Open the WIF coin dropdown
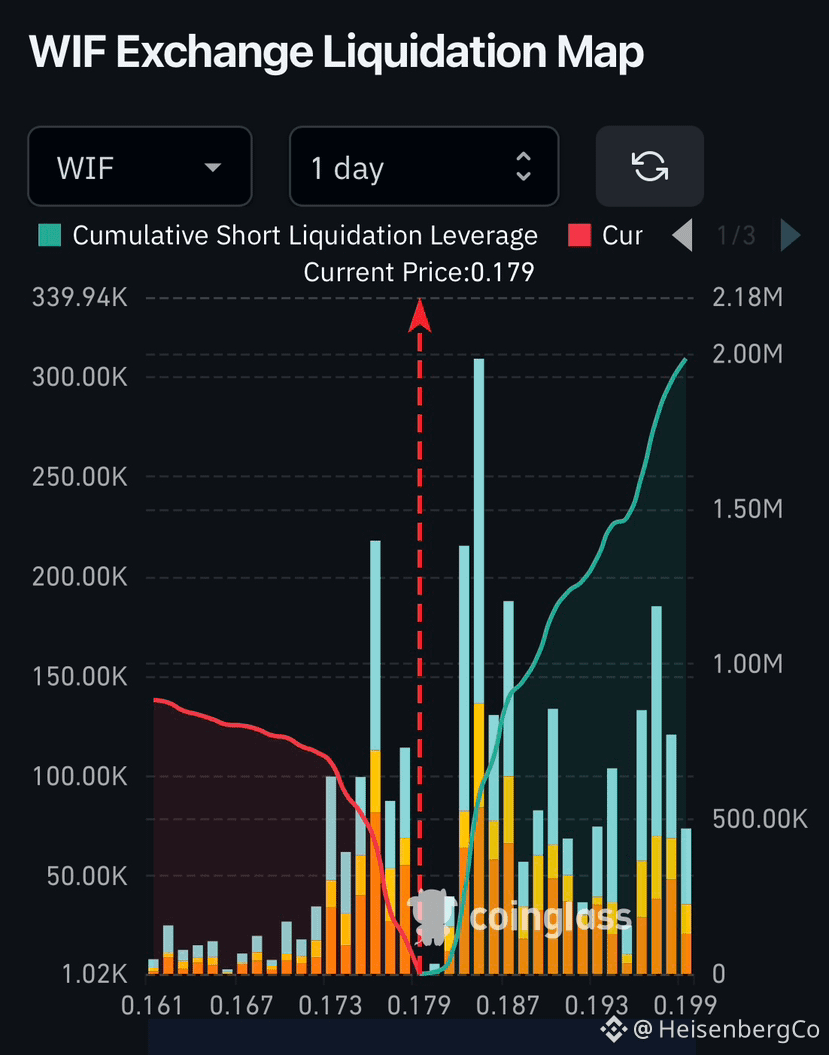Image resolution: width=829 pixels, height=1055 pixels. pyautogui.click(x=140, y=166)
